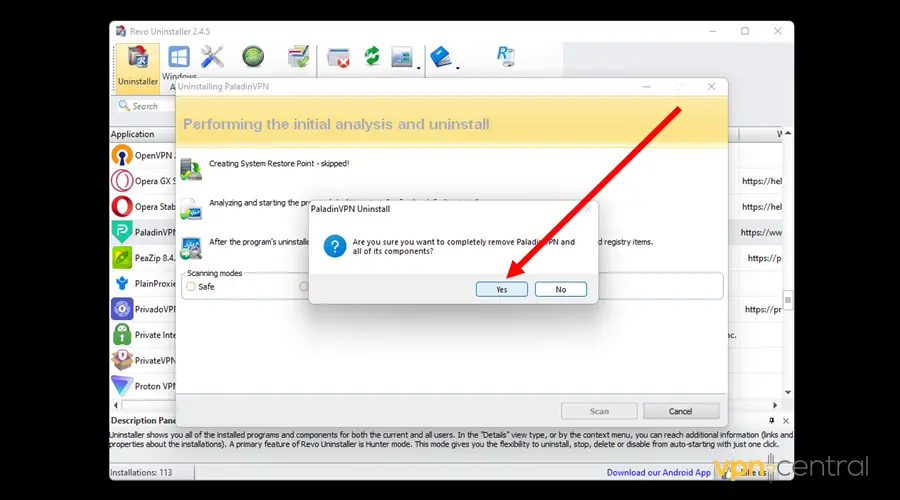Click the Uninstall red-X window icon
900x500 pixels.
pos(338,57)
